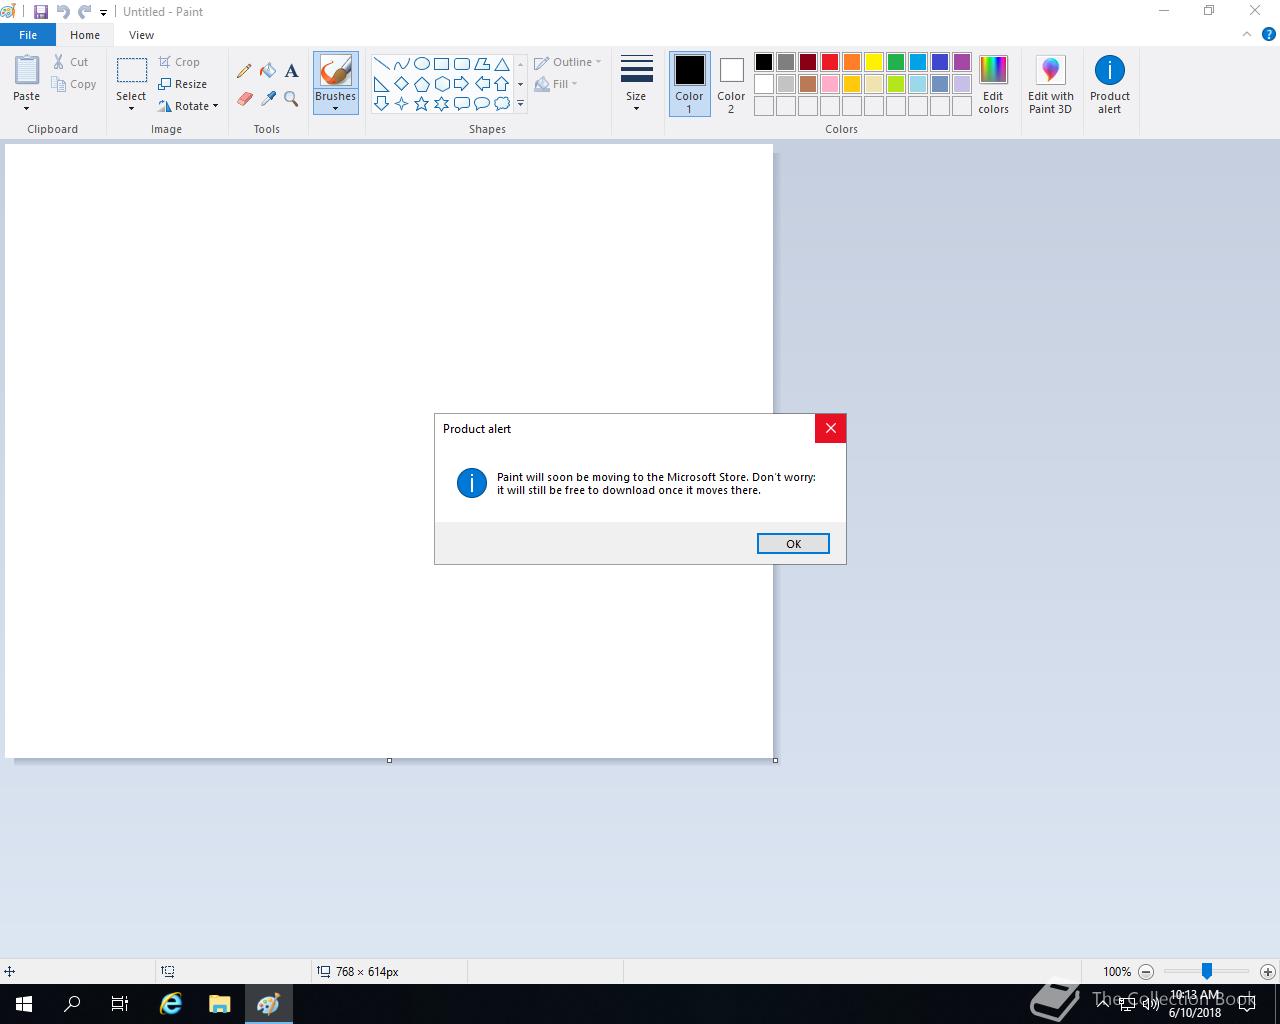
Task: Expand the Brushes dropdown arrow
Action: pyautogui.click(x=335, y=108)
